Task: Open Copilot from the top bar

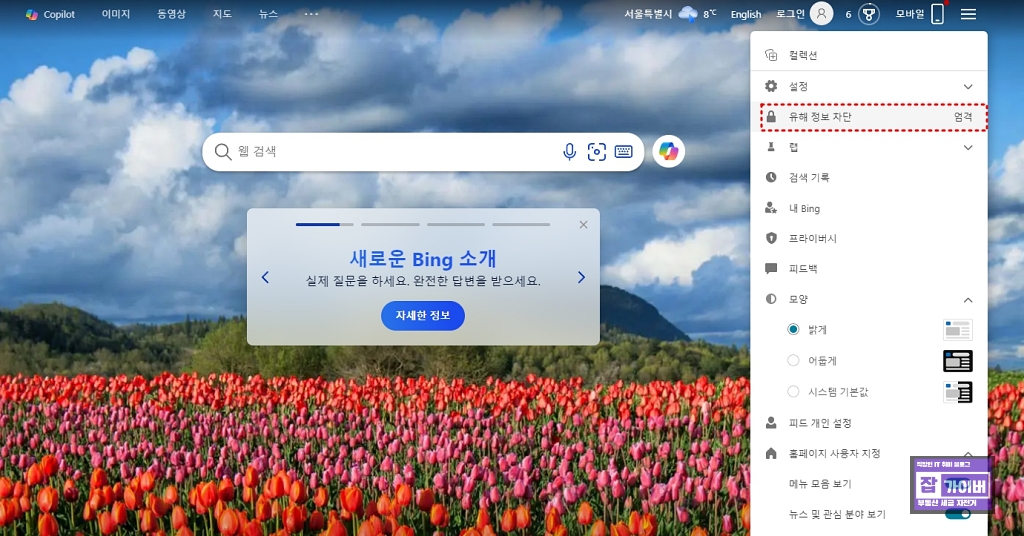Action: click(x=50, y=14)
